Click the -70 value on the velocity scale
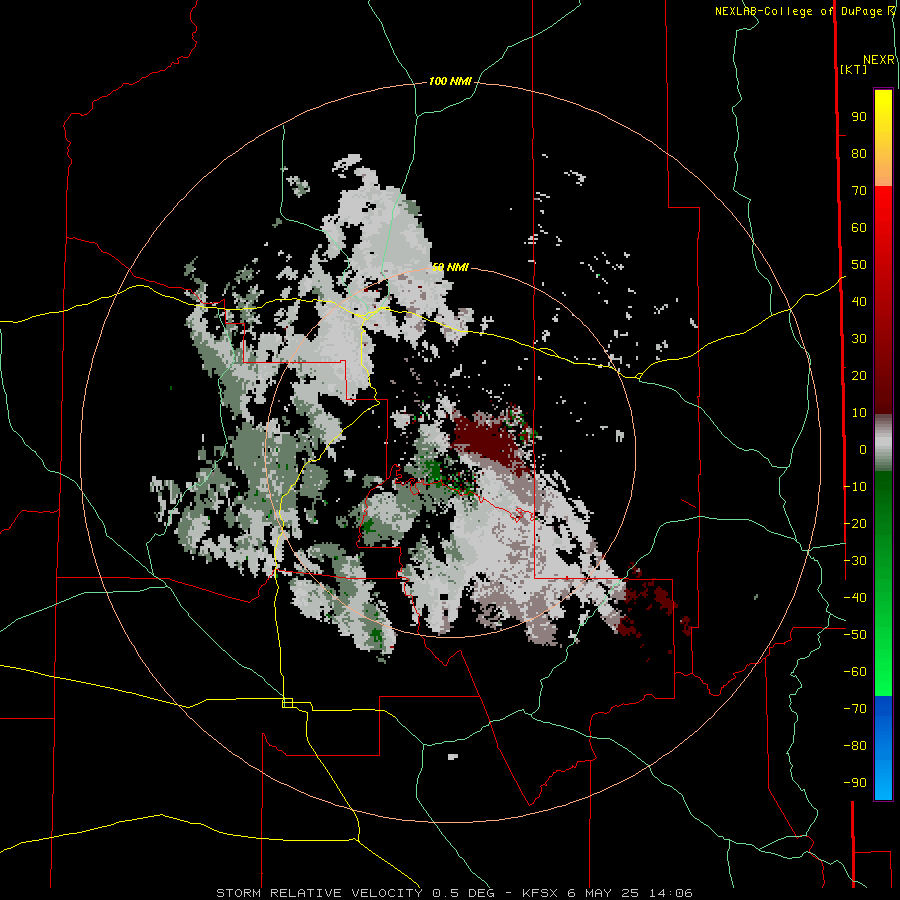 (855, 709)
